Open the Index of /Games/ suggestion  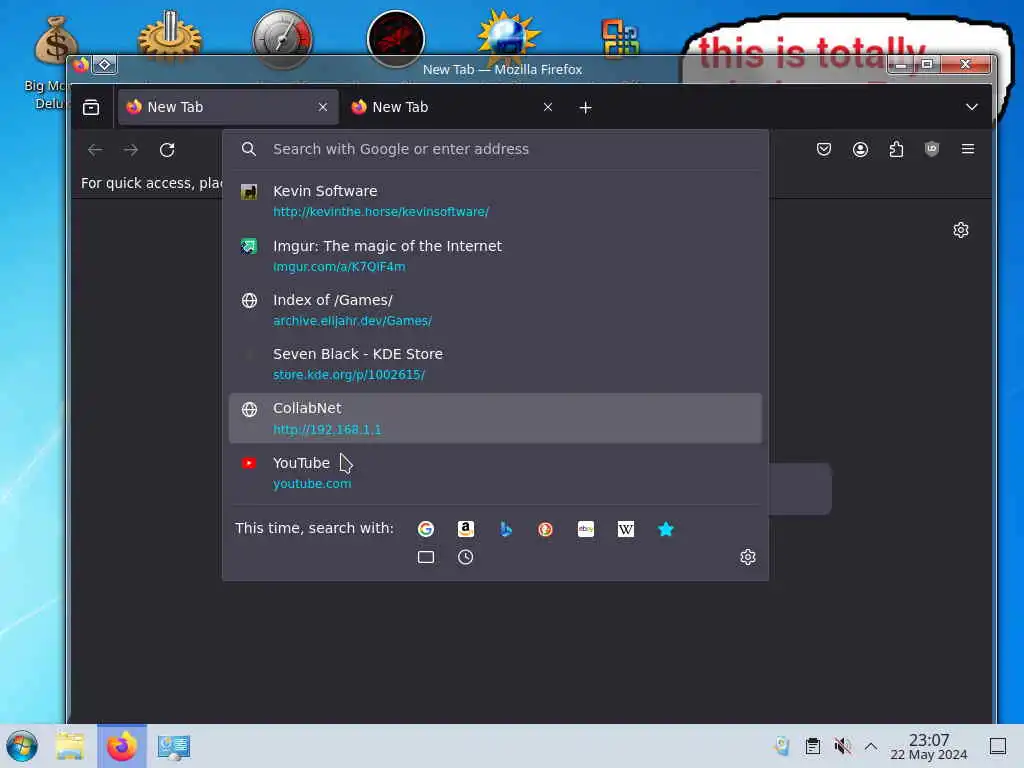(495, 310)
